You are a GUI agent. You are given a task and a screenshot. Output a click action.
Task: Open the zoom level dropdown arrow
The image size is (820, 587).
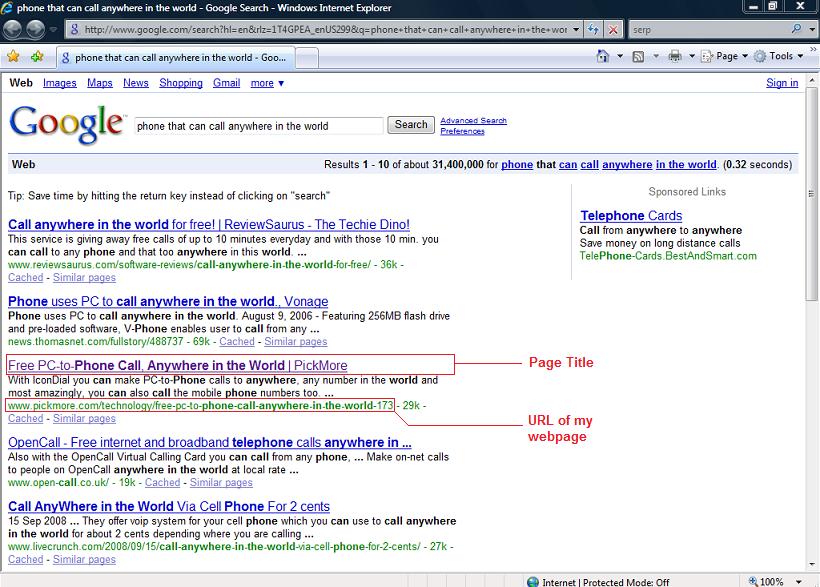pos(799,581)
